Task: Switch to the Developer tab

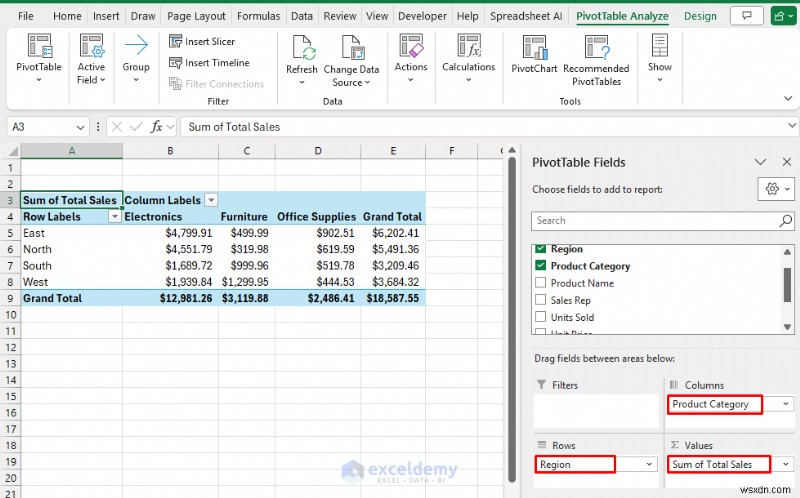Action: pos(422,16)
